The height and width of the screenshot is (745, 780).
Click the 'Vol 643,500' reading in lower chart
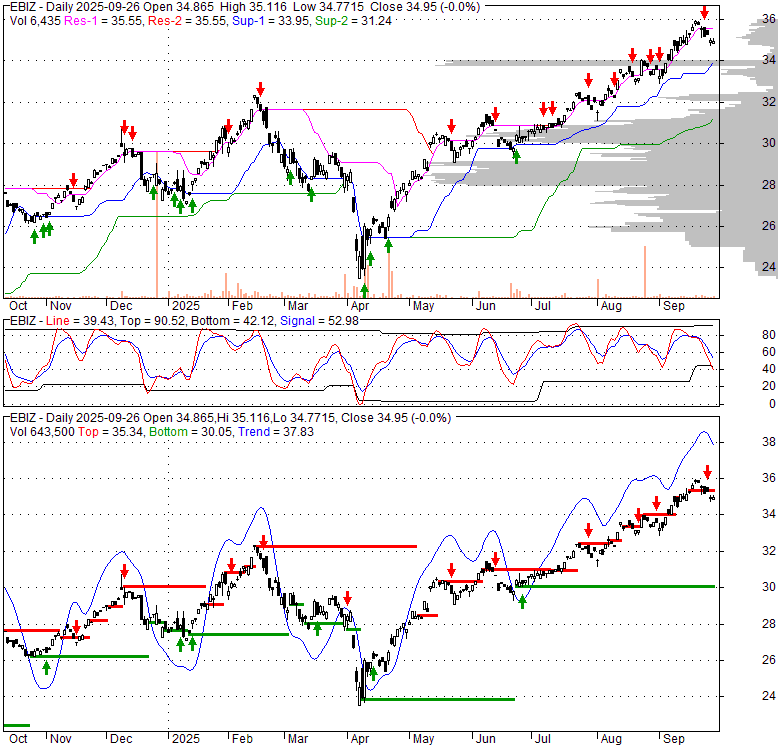pyautogui.click(x=42, y=432)
